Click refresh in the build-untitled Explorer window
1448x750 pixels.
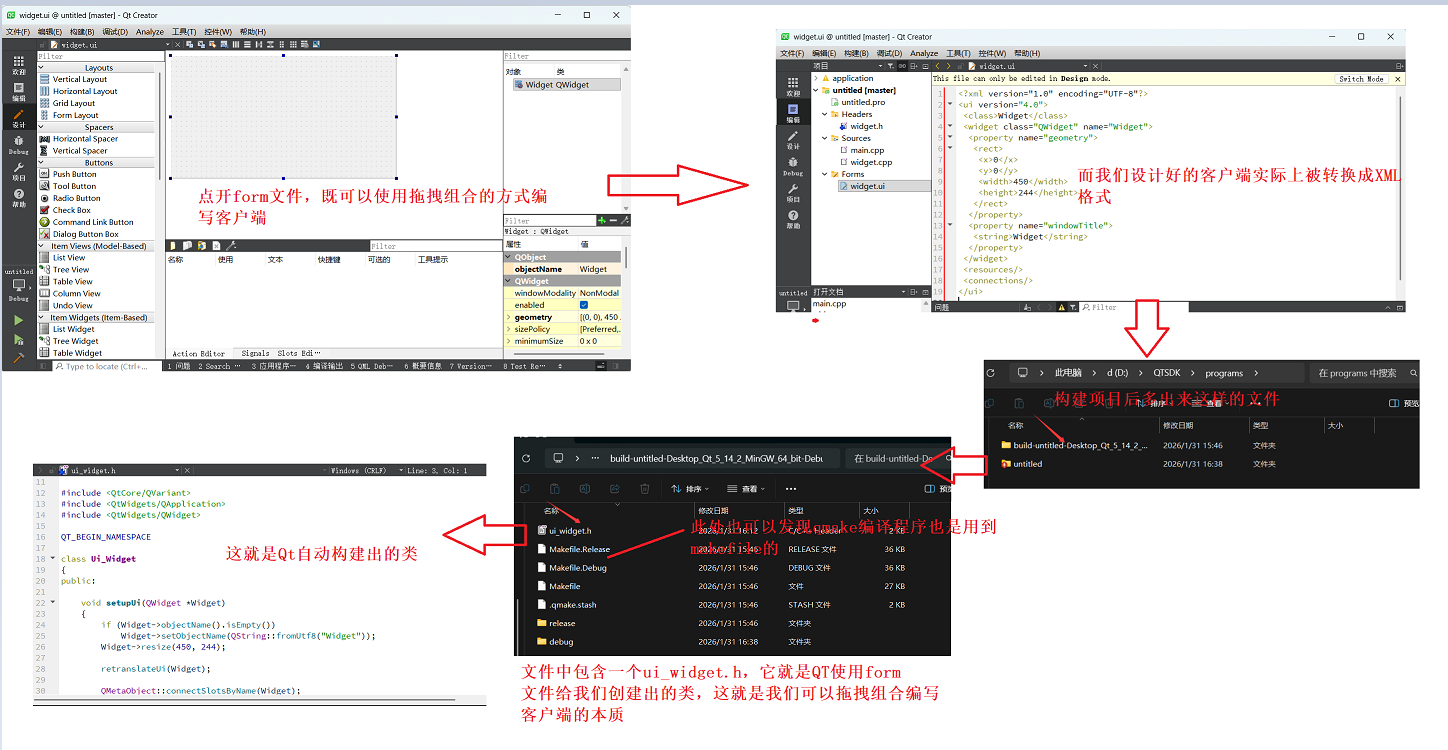526,458
